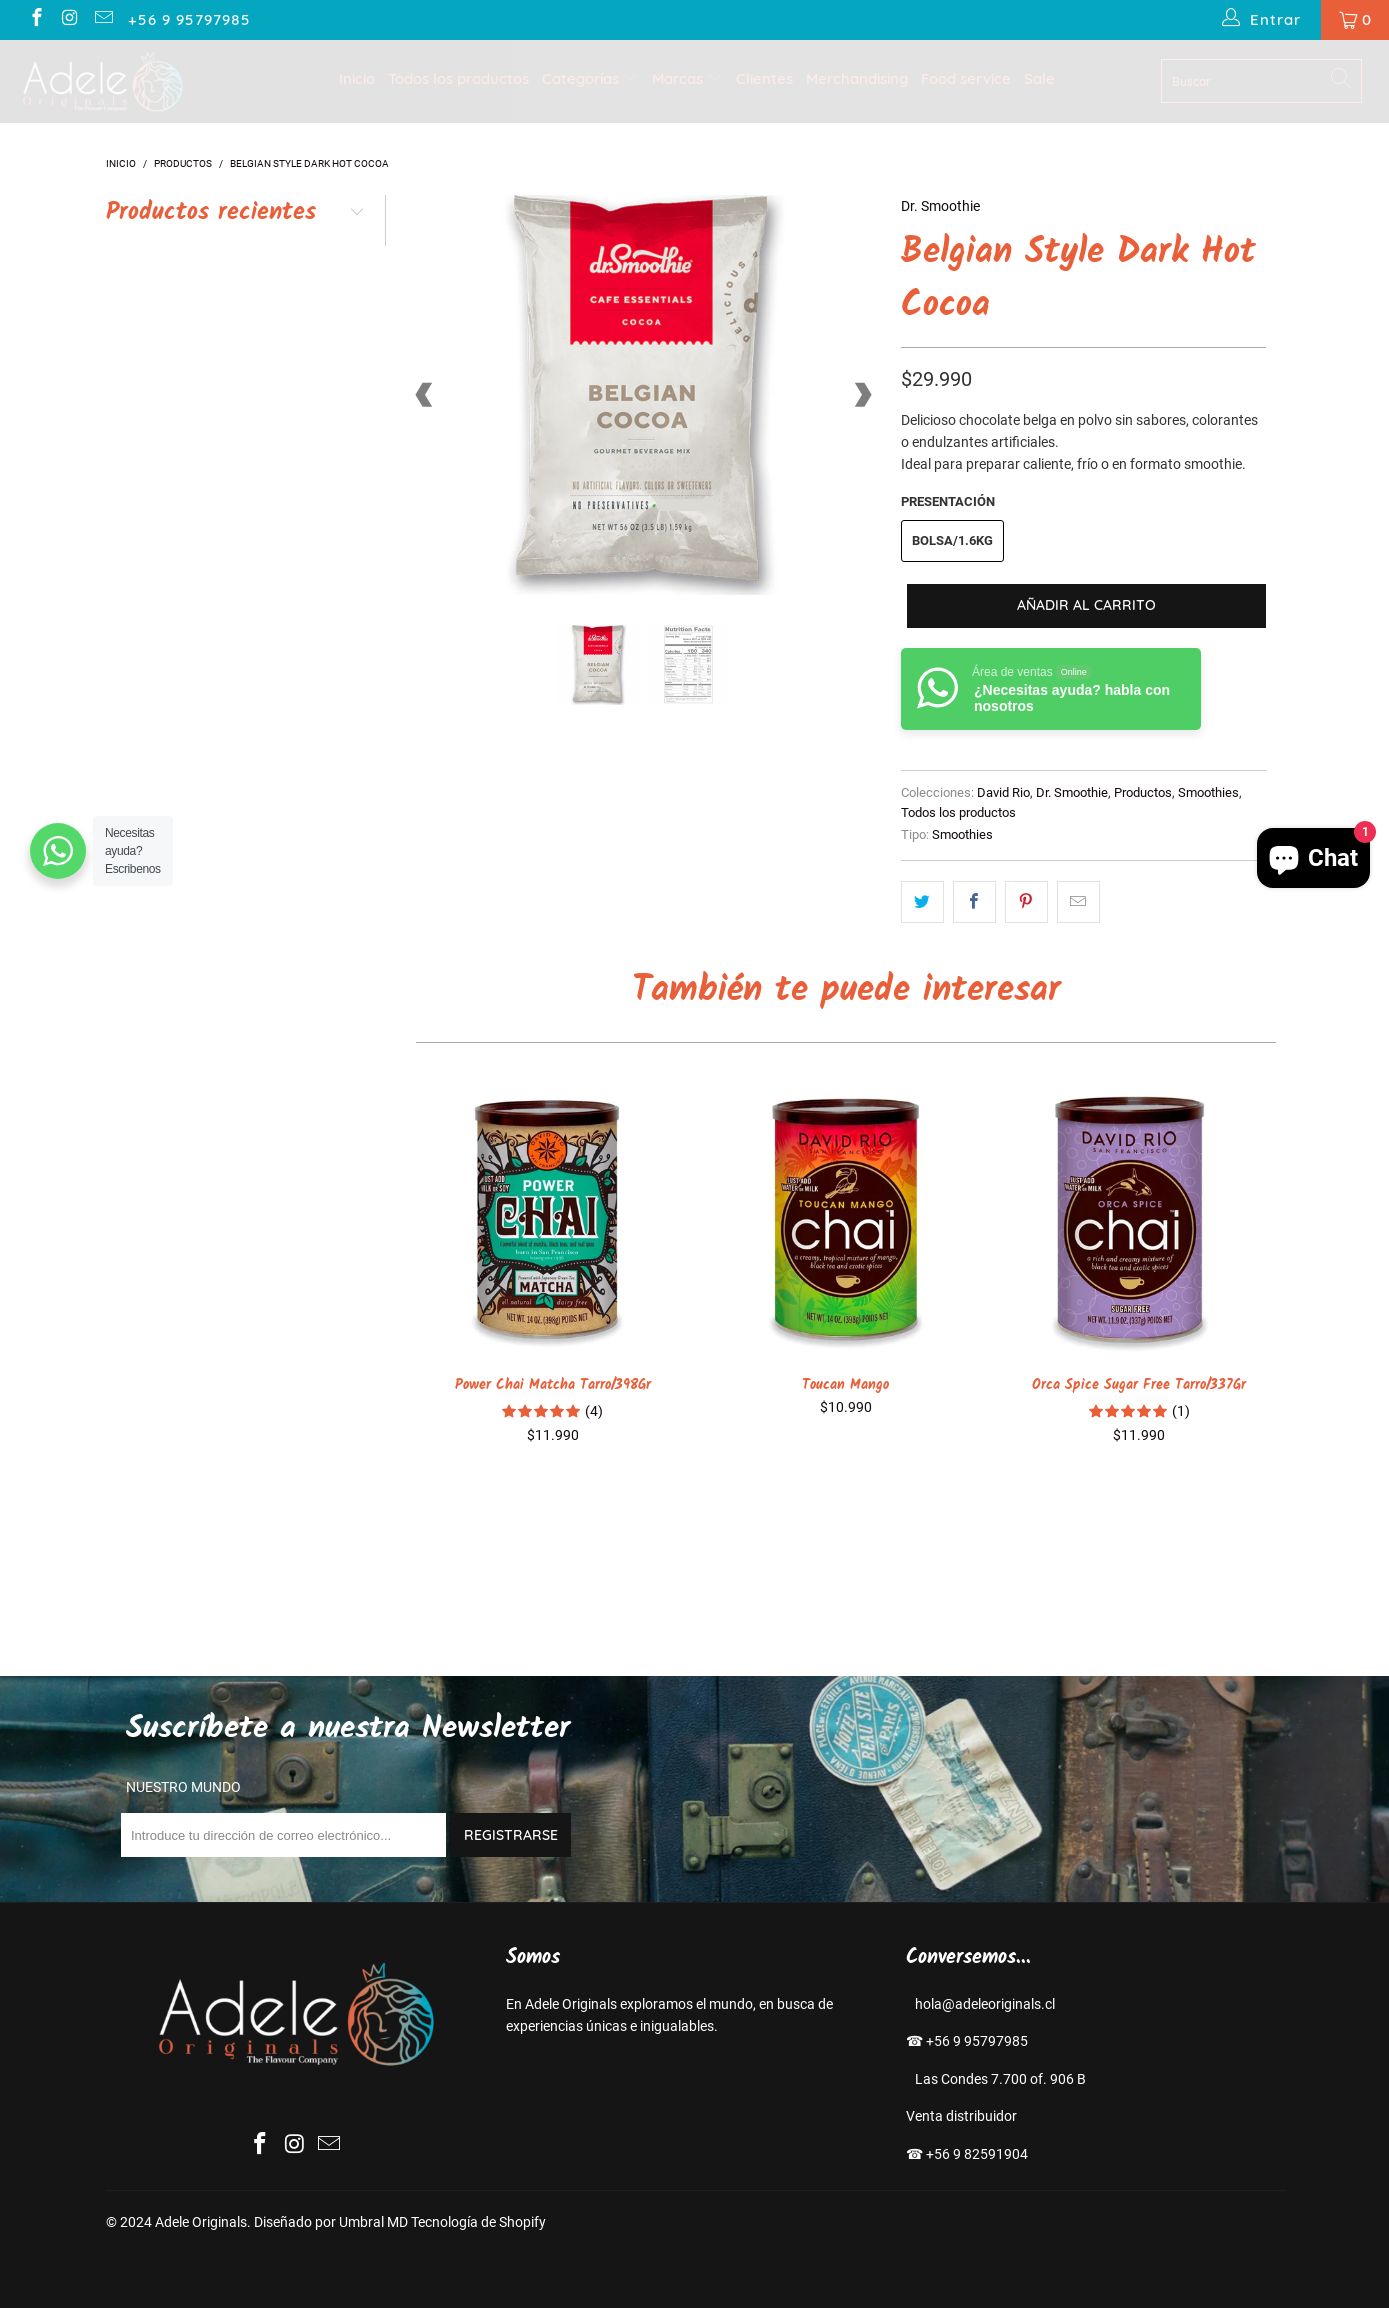Open the Marcas dropdown menu
The height and width of the screenshot is (2308, 1389).
tap(685, 79)
